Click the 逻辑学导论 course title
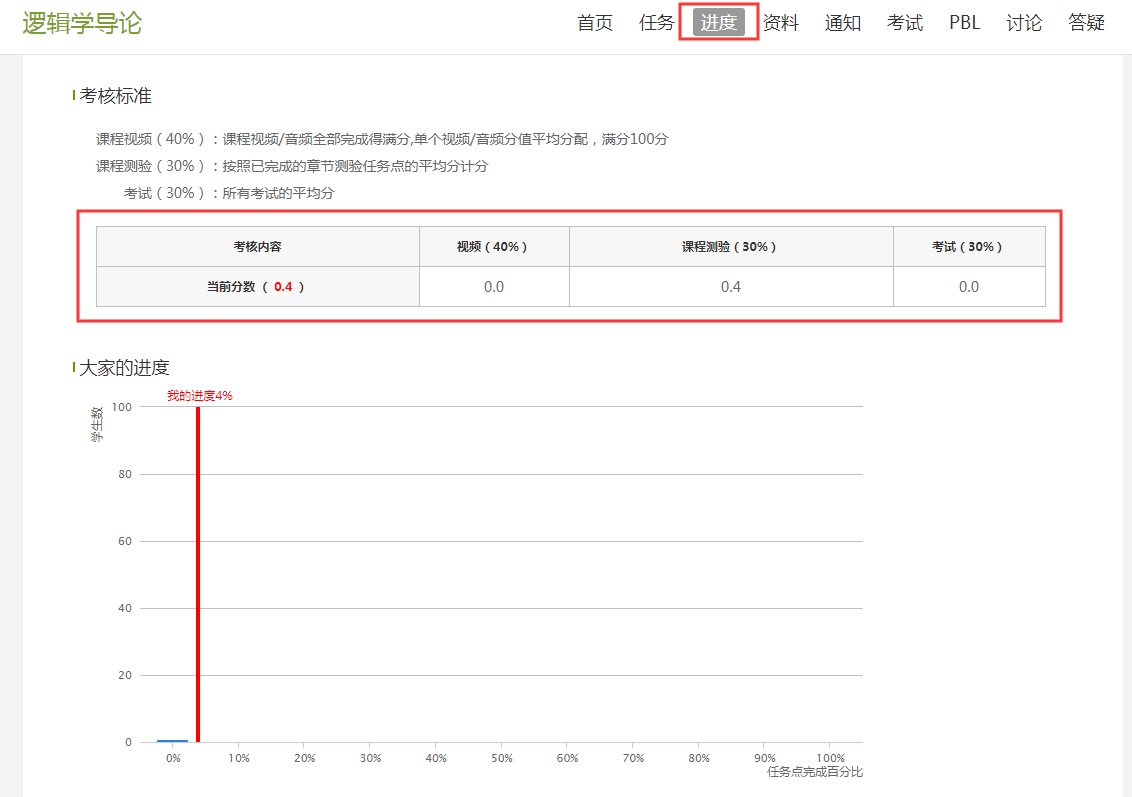Image resolution: width=1132 pixels, height=797 pixels. click(82, 23)
